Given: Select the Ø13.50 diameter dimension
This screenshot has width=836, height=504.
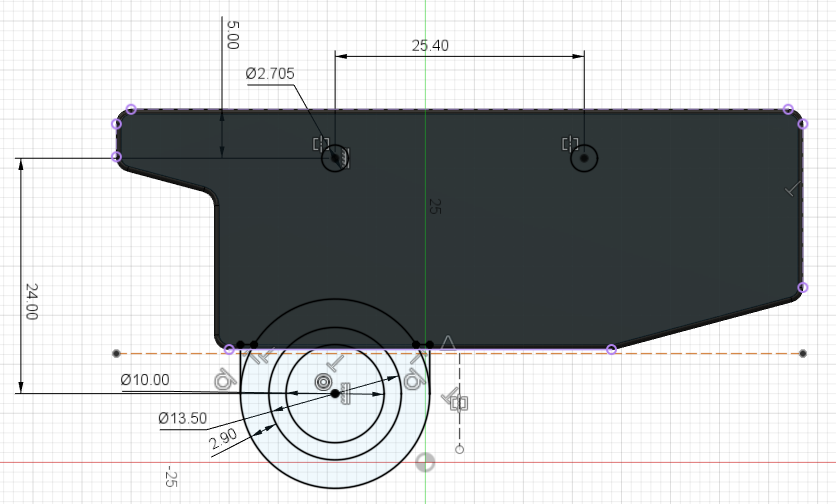Looking at the screenshot, I should [x=183, y=418].
